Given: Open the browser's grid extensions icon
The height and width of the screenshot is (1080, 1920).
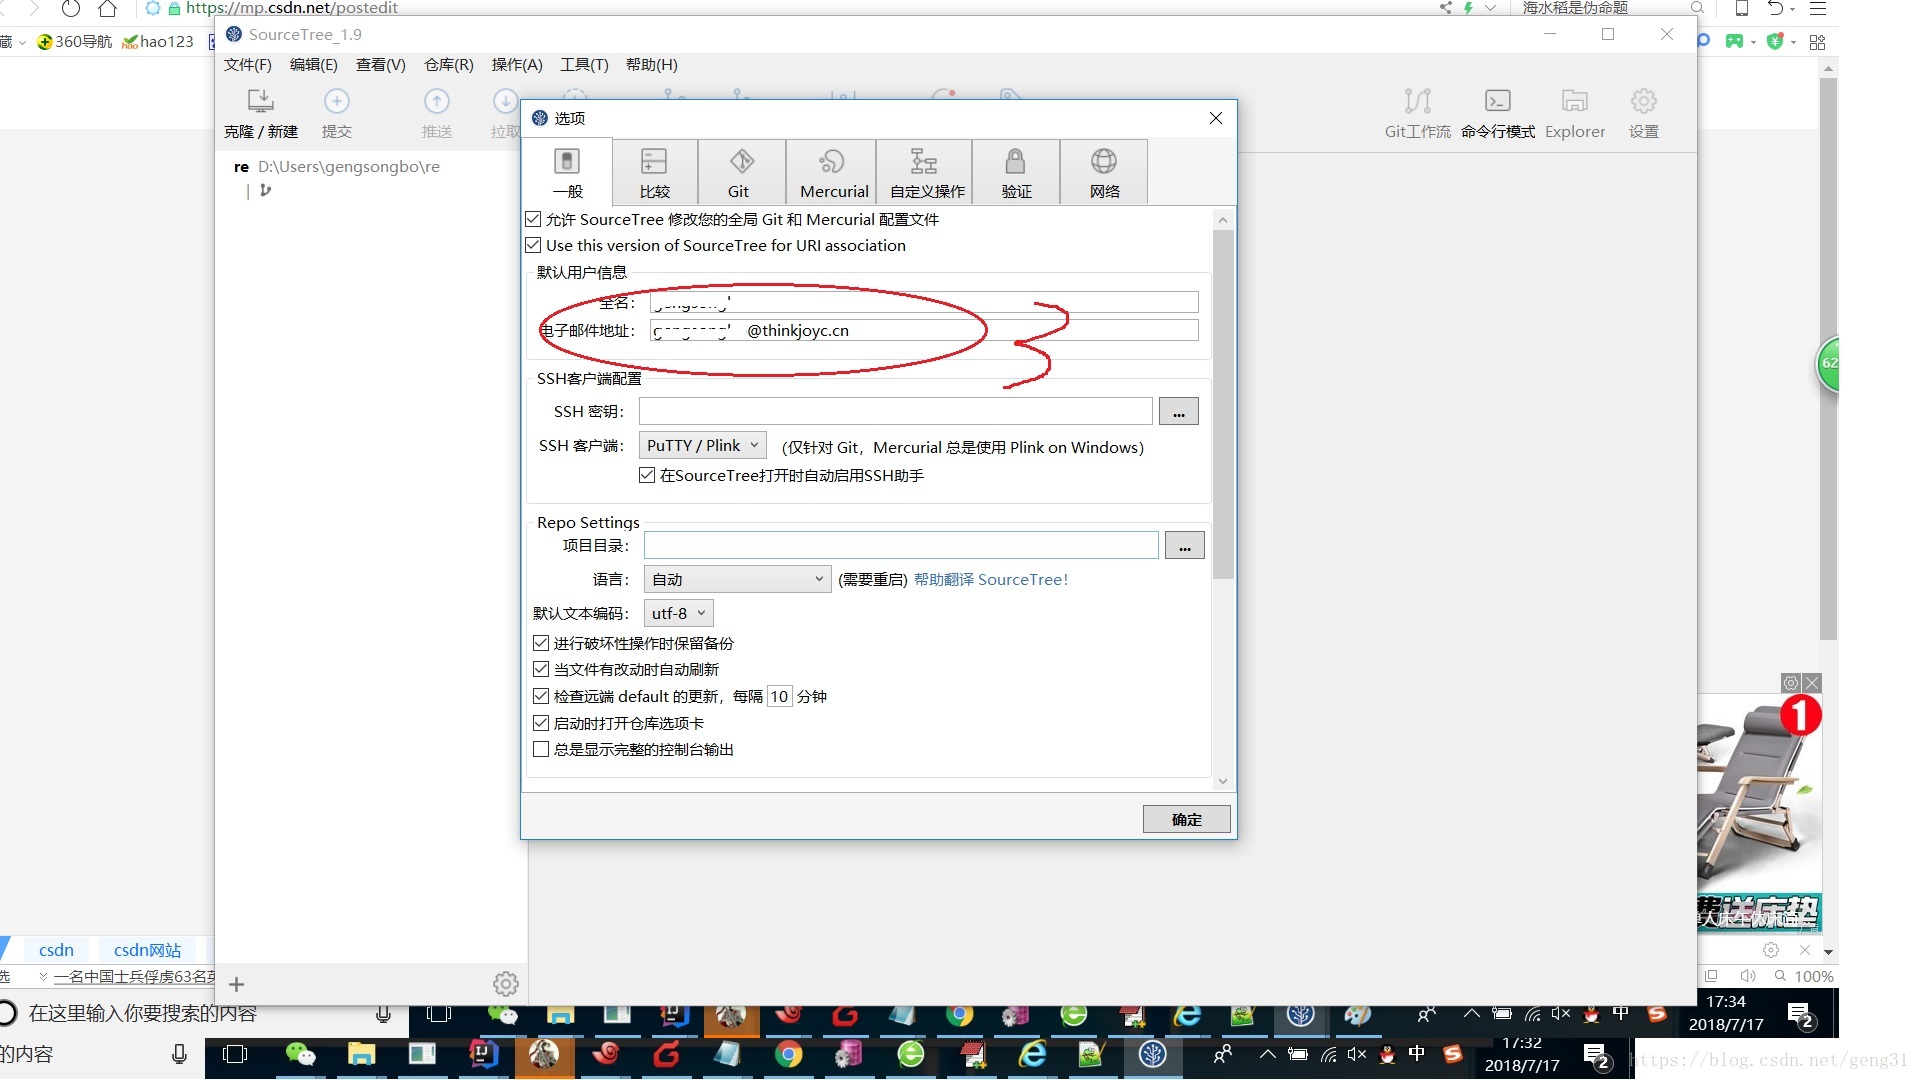Looking at the screenshot, I should 1818,42.
